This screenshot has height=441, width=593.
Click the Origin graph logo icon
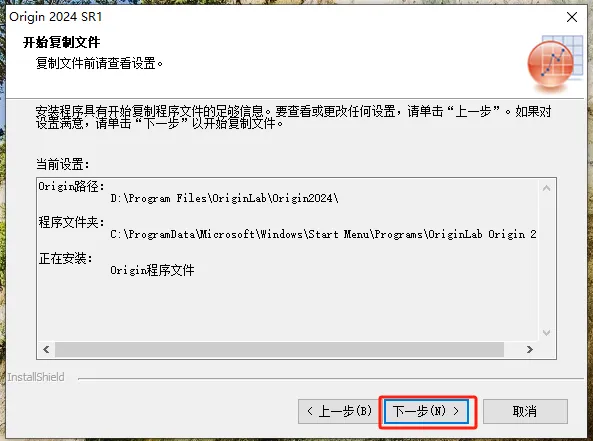554,64
